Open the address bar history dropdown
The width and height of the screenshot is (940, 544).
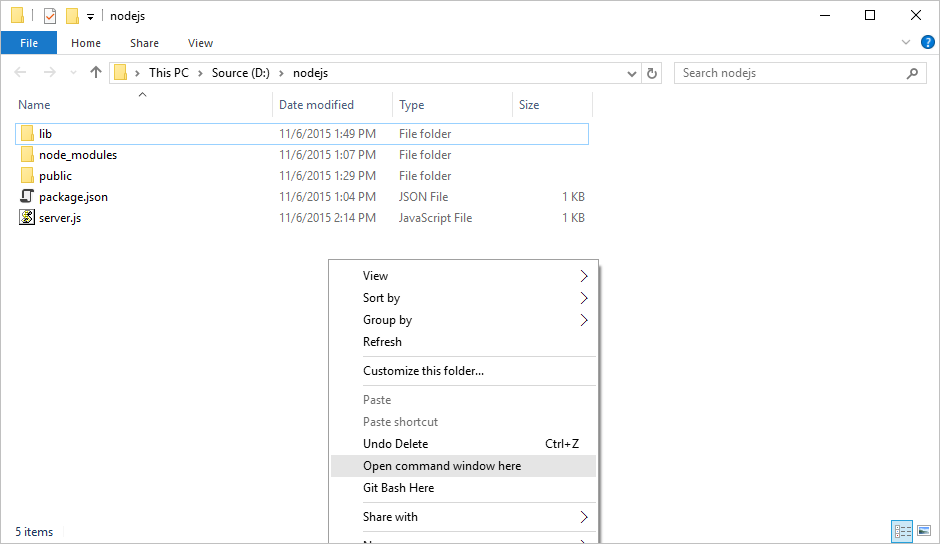631,73
